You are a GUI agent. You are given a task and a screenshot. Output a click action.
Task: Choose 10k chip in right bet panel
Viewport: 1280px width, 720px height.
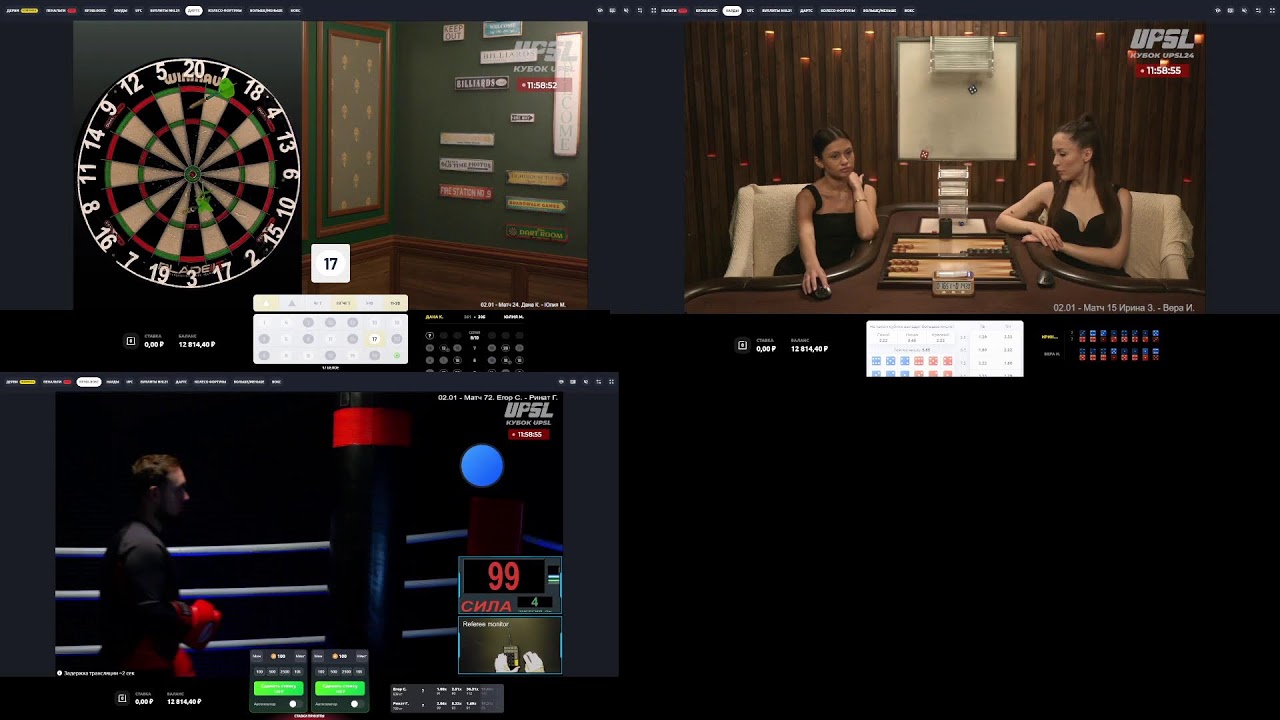[359, 672]
